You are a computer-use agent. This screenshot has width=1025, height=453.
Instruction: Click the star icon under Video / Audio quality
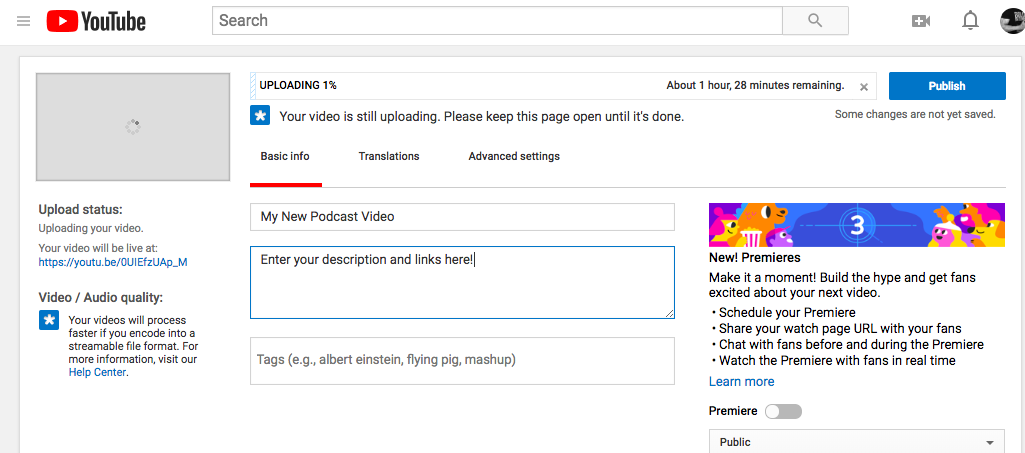pyautogui.click(x=49, y=320)
